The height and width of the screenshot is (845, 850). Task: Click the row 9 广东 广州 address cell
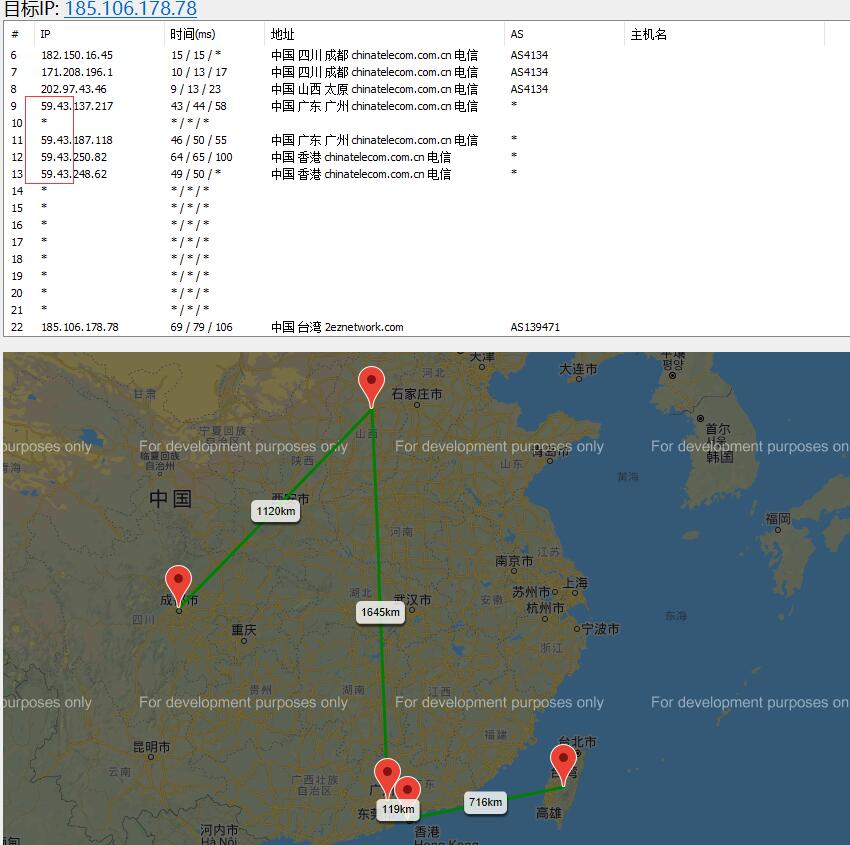(x=374, y=106)
